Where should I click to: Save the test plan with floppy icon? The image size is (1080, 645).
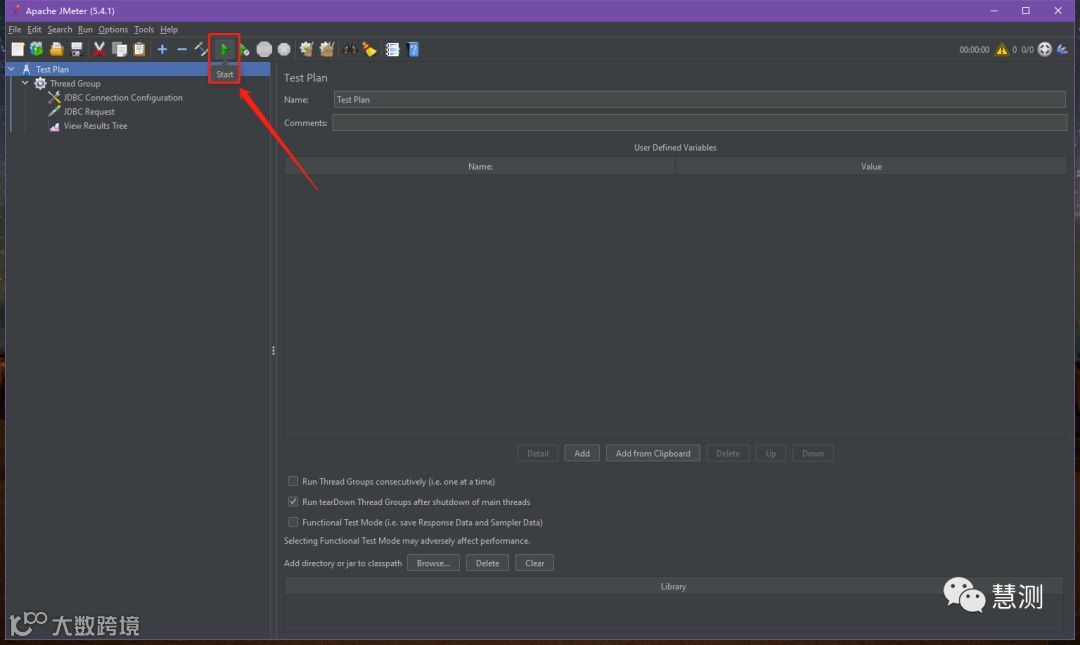click(x=76, y=49)
